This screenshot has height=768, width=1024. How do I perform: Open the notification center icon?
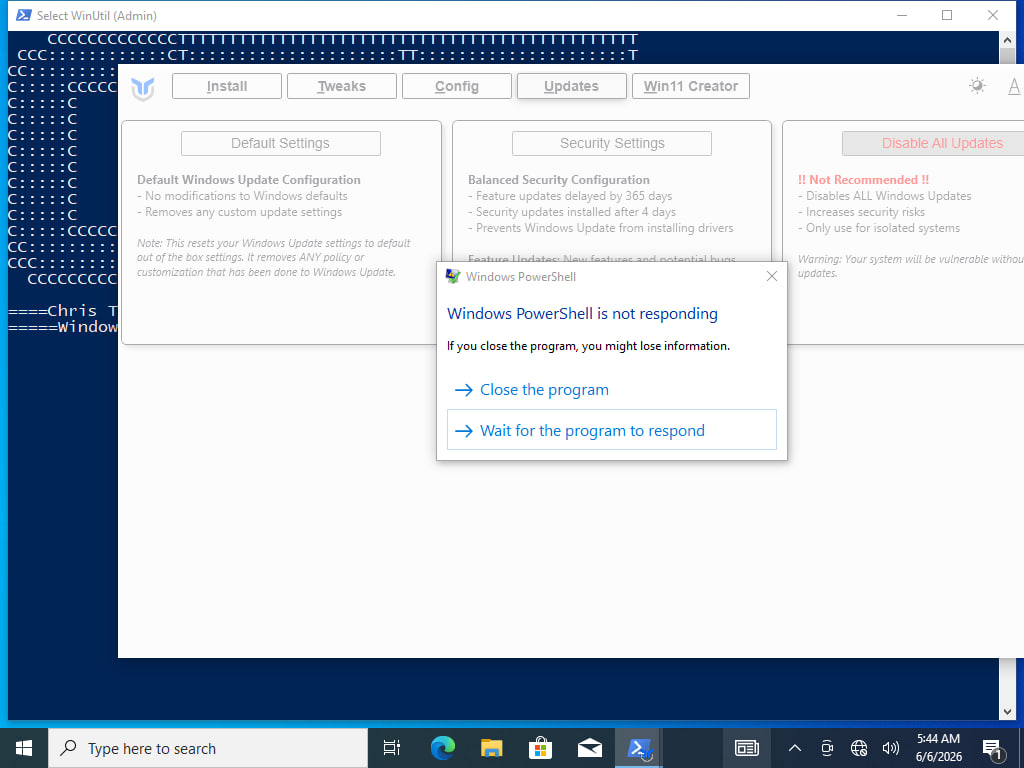[x=993, y=748]
